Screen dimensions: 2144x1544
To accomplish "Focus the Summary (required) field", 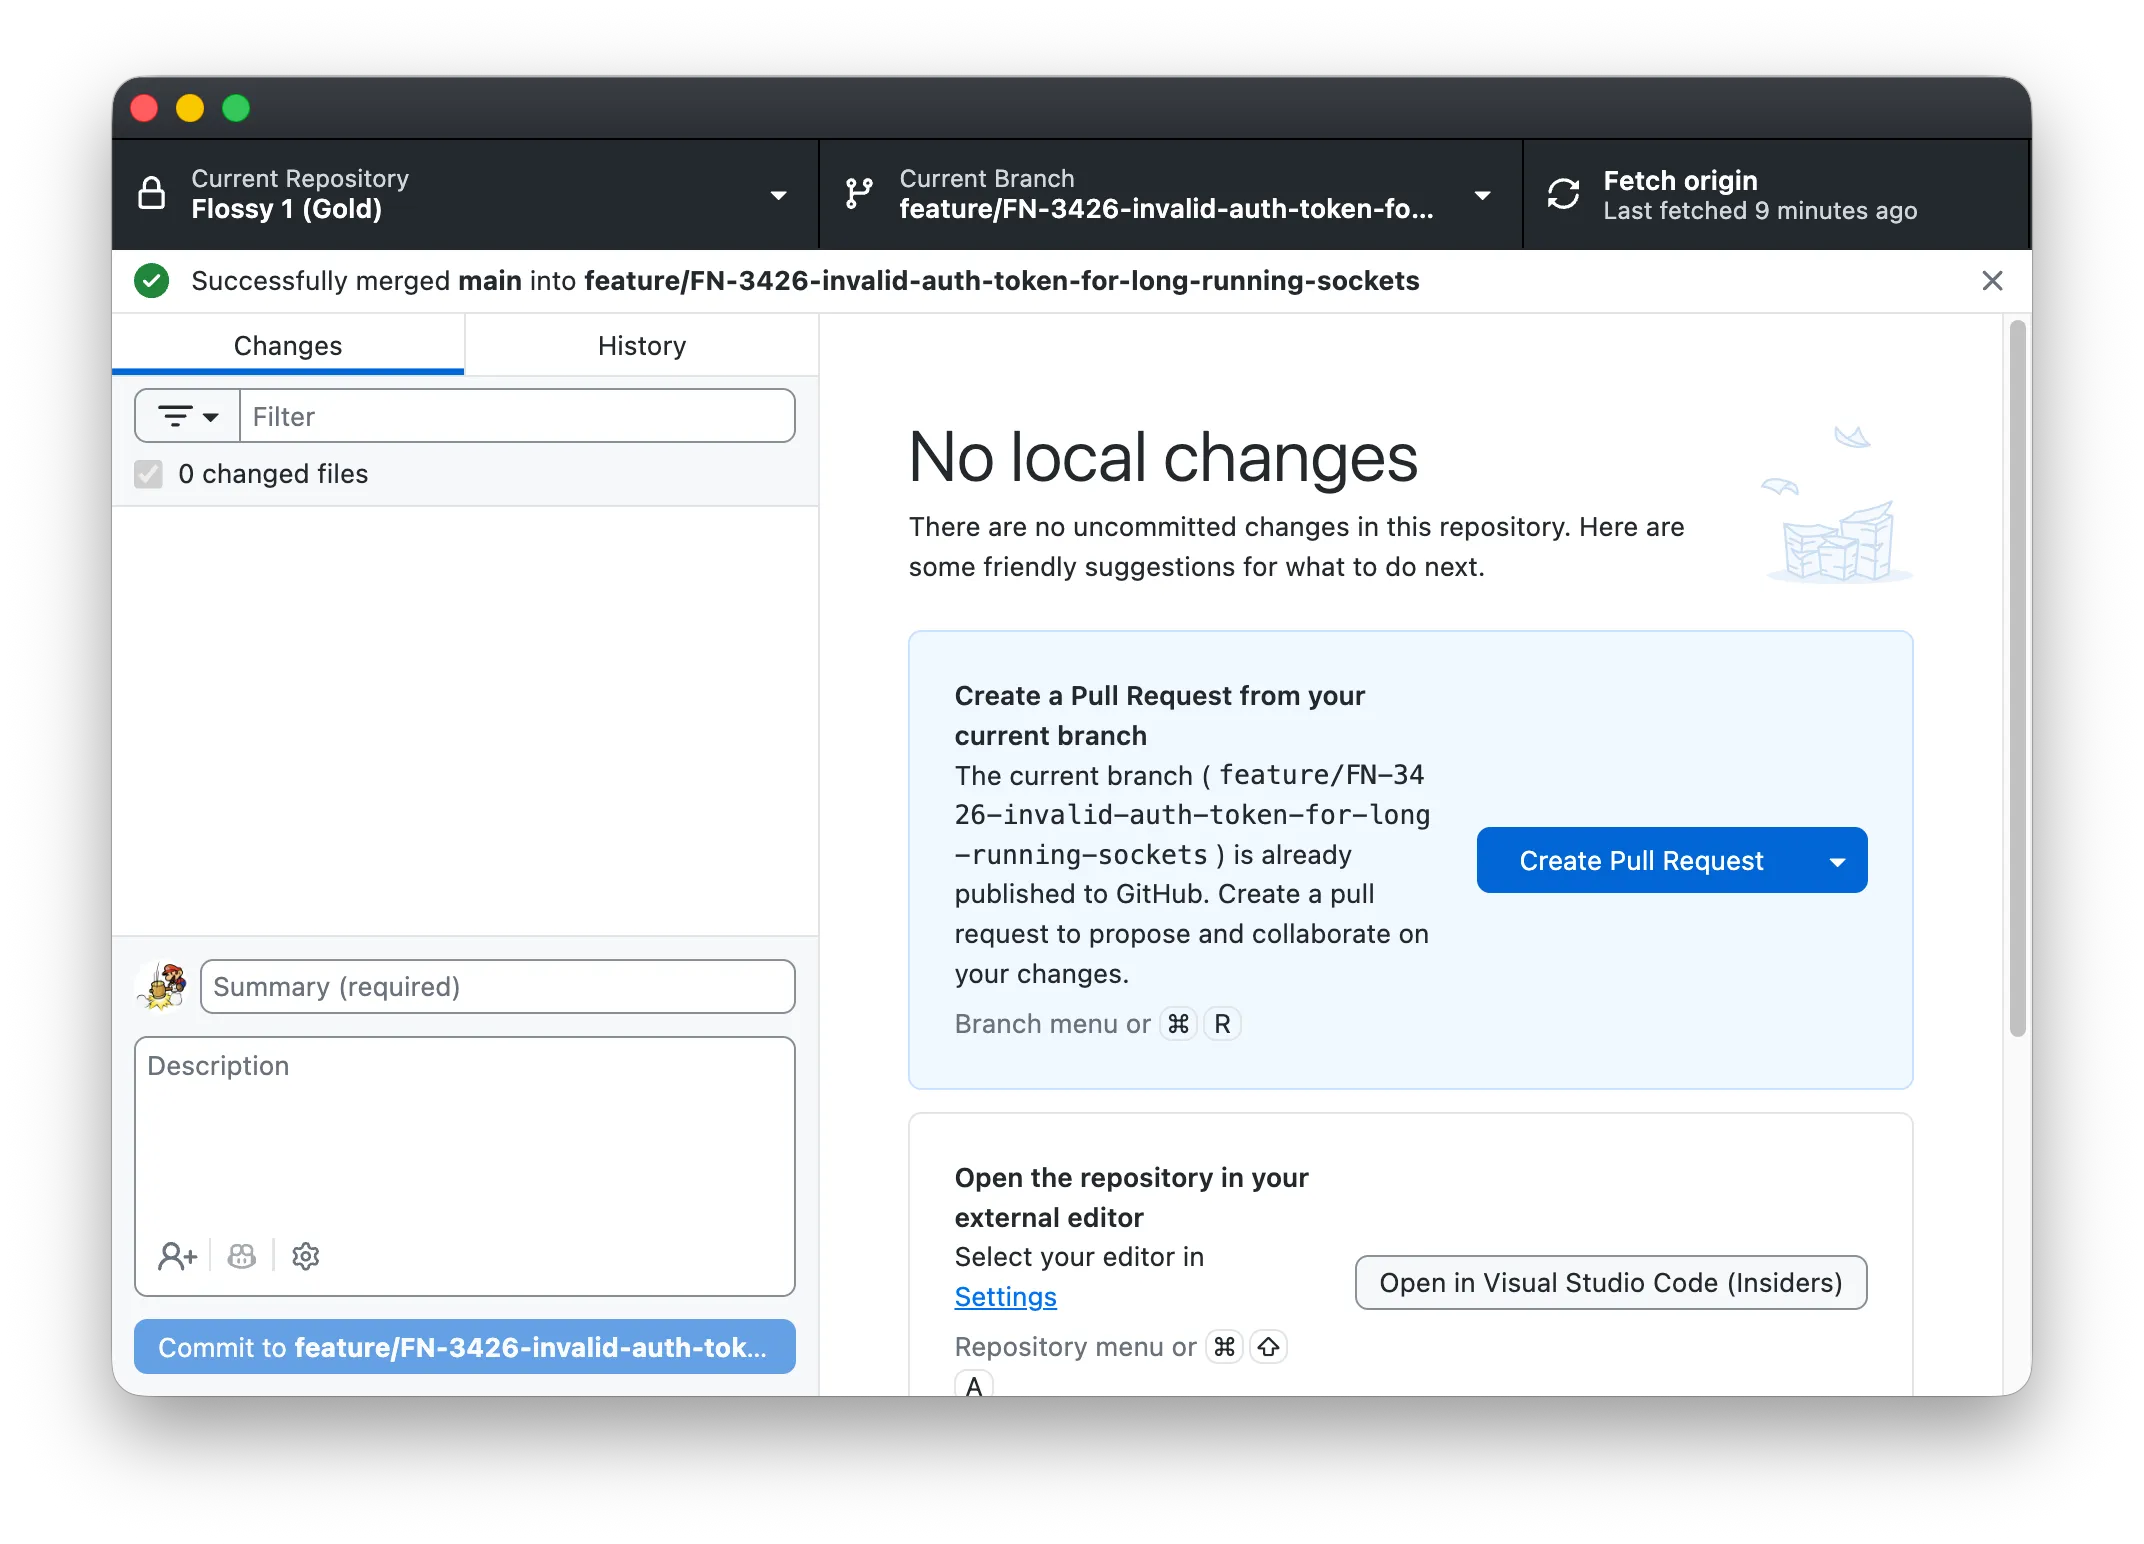I will [x=498, y=987].
